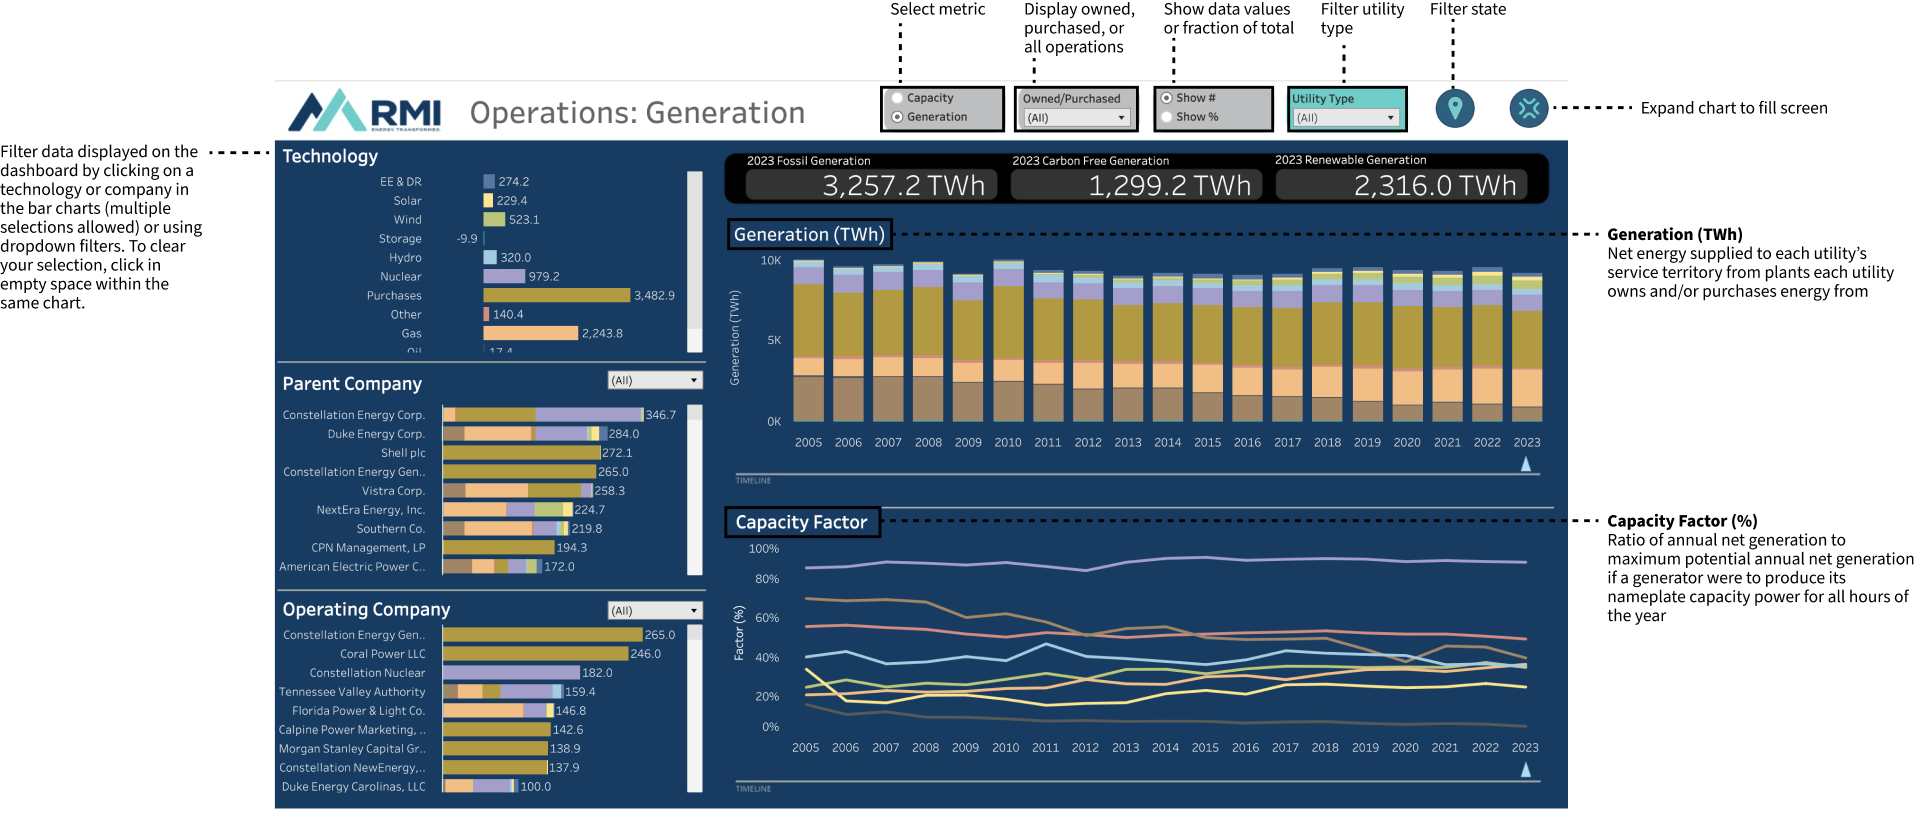Click the 2023 Fossil Generation value box
Screen dimensions: 1920x822
click(x=871, y=185)
